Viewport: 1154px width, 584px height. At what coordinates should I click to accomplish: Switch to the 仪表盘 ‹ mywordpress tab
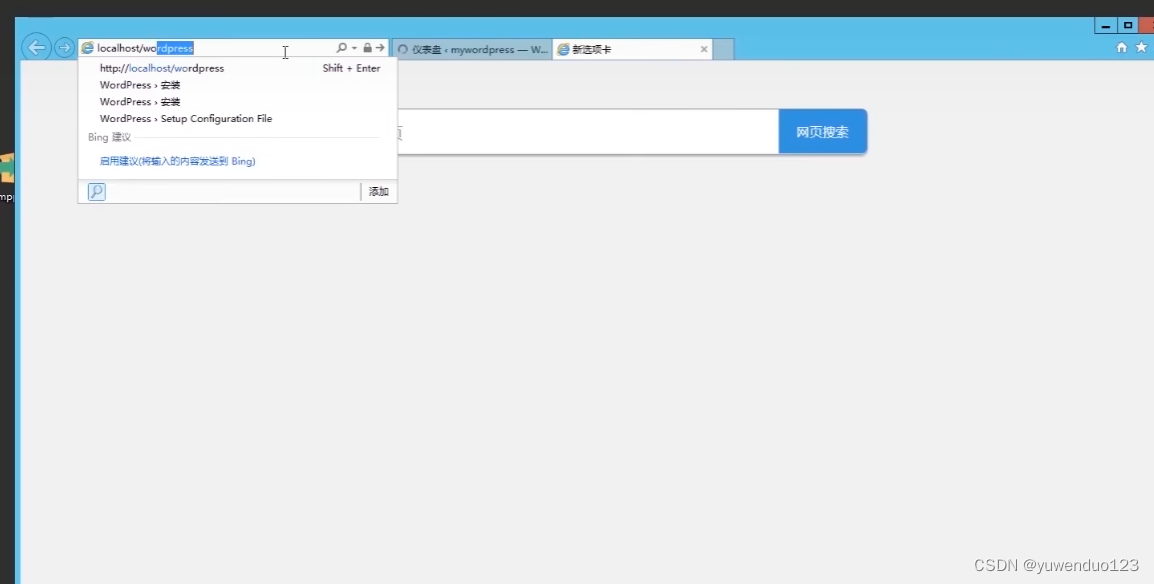point(472,49)
